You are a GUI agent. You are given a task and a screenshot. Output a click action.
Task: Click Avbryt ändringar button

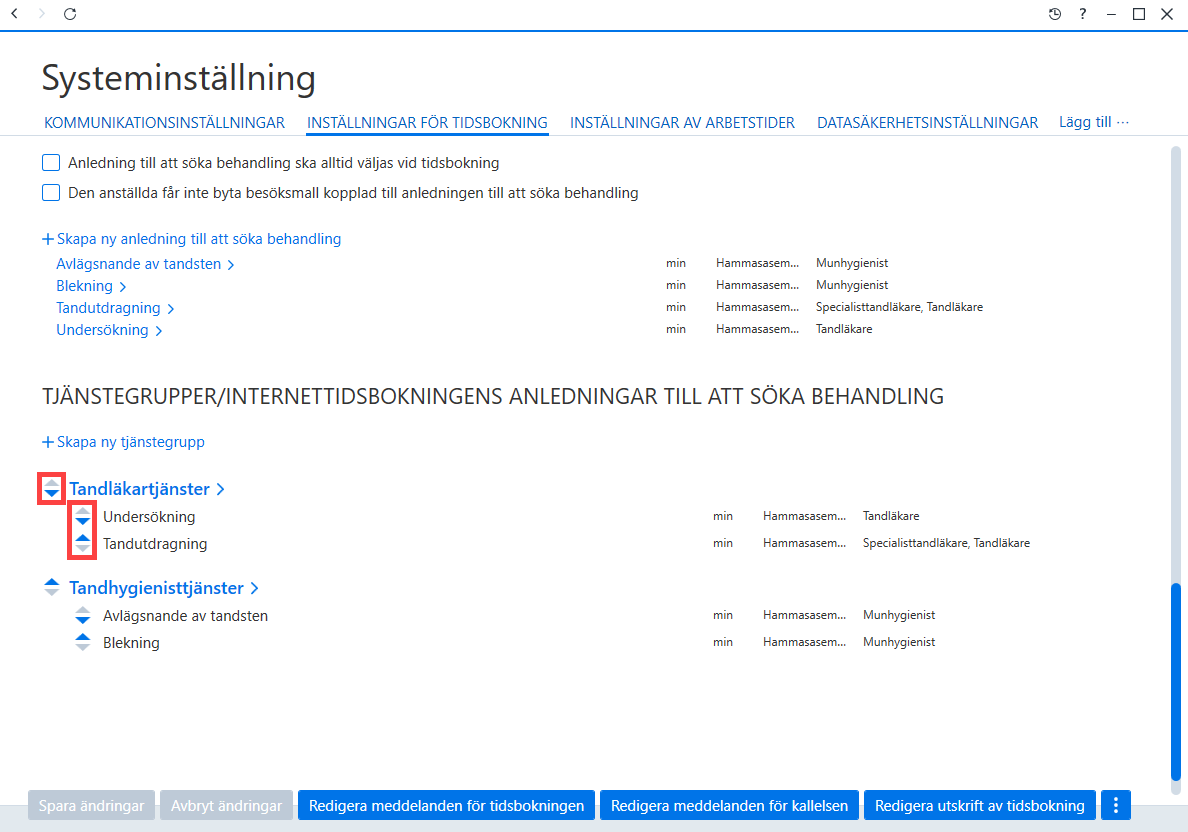coord(227,805)
